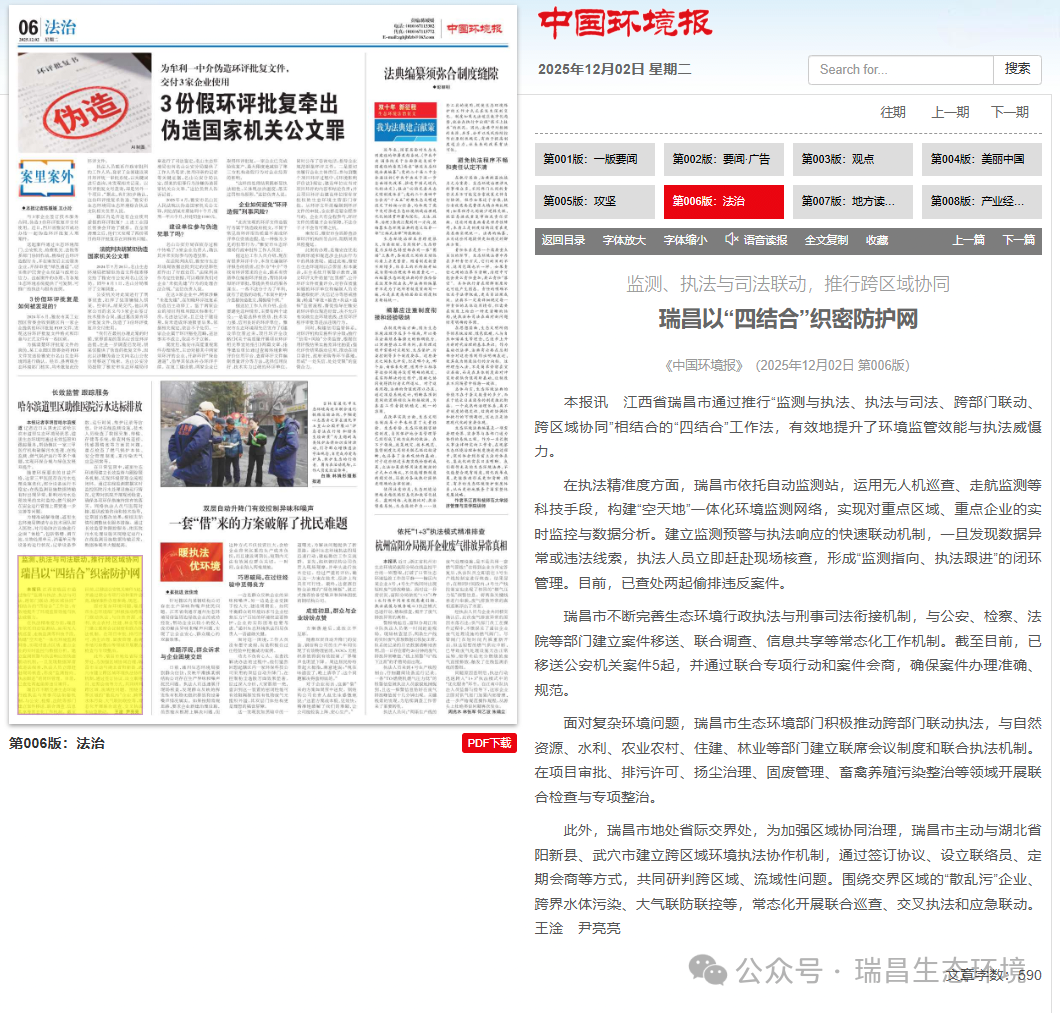Click the date text 2025年12月02日 星期二
The image size is (1060, 1013).
pyautogui.click(x=615, y=70)
